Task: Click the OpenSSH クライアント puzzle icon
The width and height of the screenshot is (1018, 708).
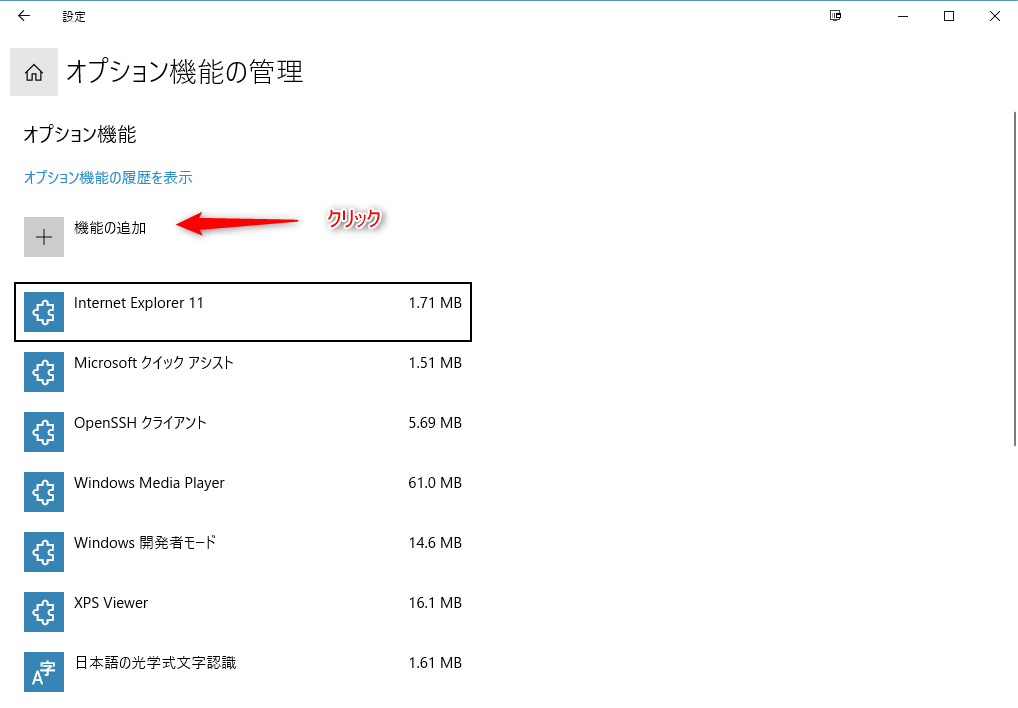Action: coord(44,432)
